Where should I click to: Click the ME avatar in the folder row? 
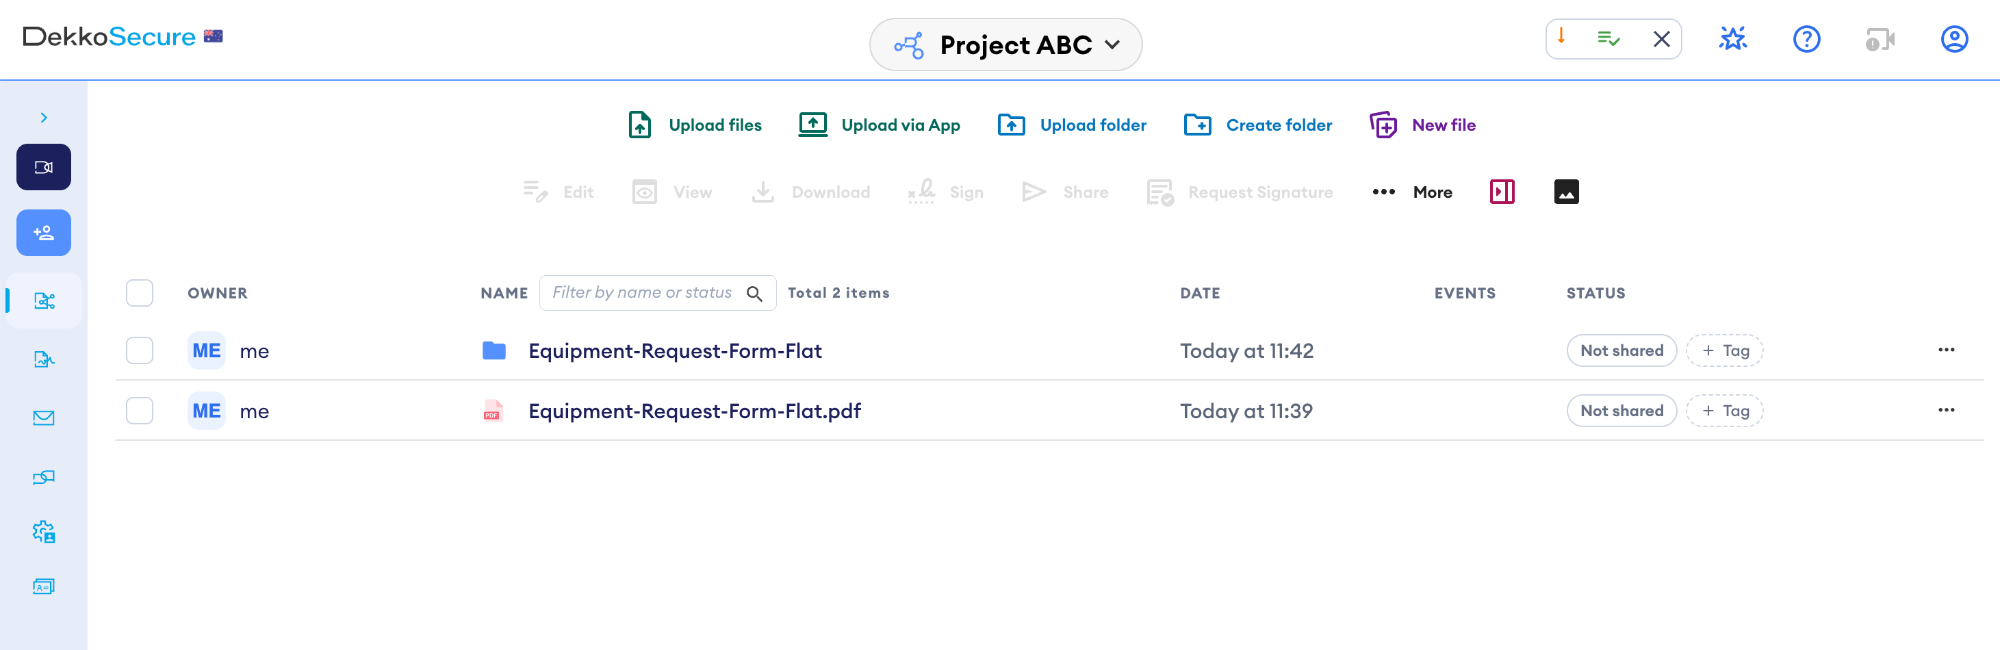[207, 351]
